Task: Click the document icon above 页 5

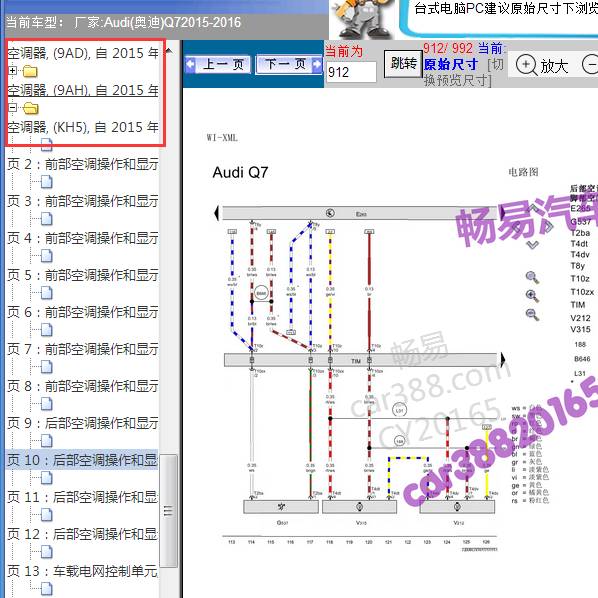Action: (47, 256)
